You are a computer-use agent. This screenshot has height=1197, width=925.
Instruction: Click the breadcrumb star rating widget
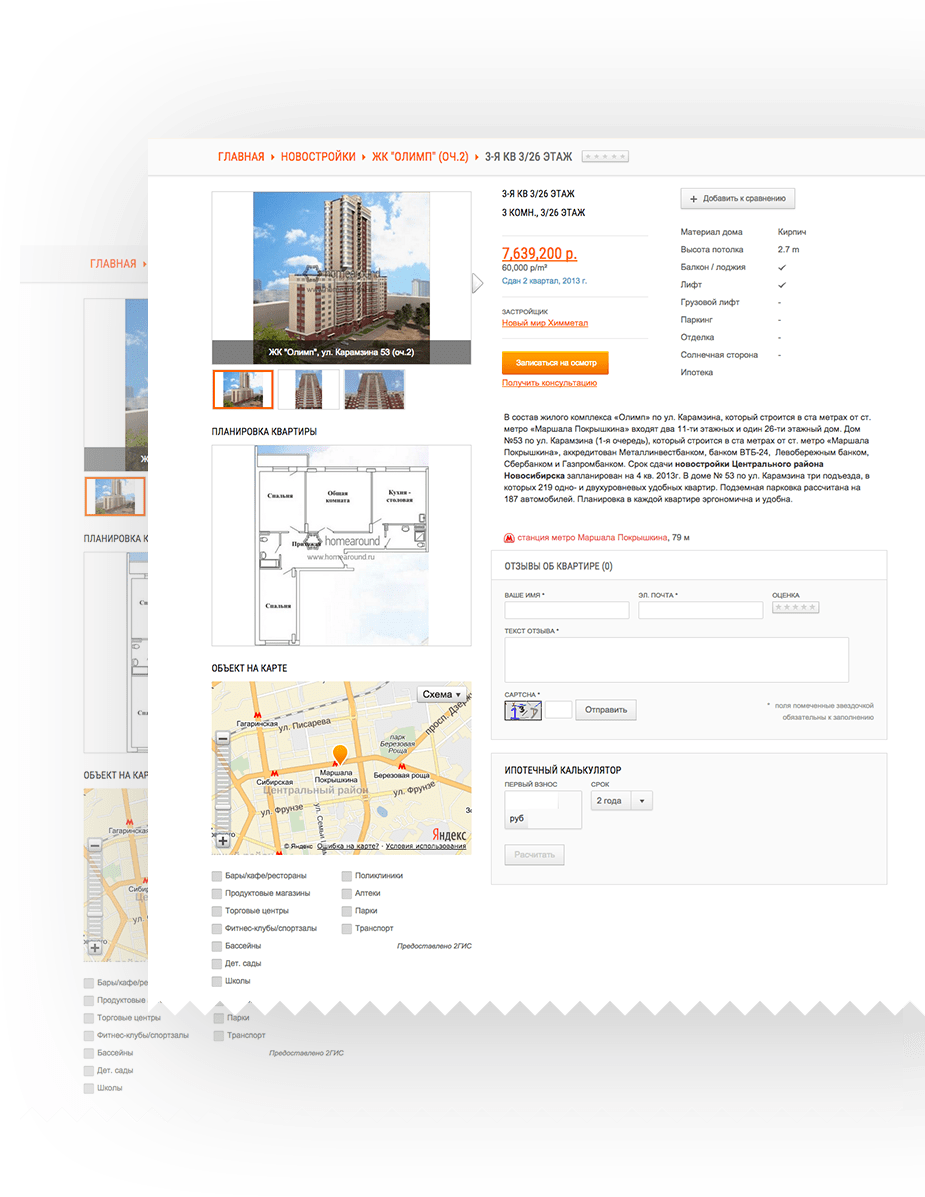[x=606, y=157]
